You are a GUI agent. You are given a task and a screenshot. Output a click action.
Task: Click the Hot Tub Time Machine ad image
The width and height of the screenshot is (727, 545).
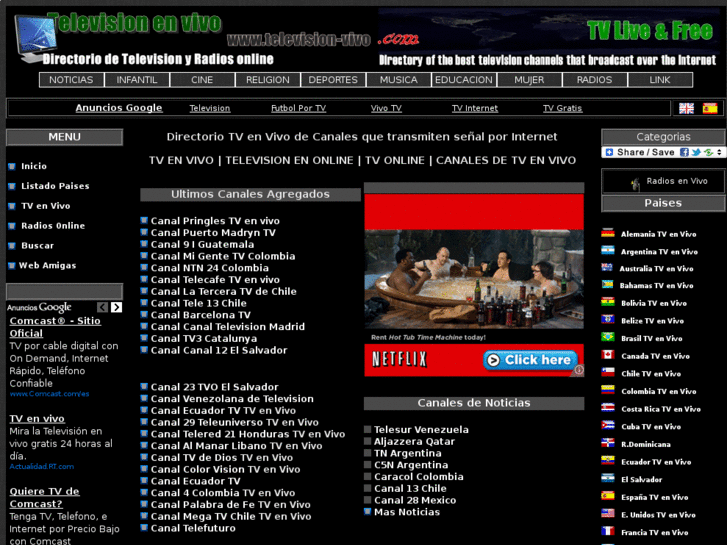[x=474, y=279]
